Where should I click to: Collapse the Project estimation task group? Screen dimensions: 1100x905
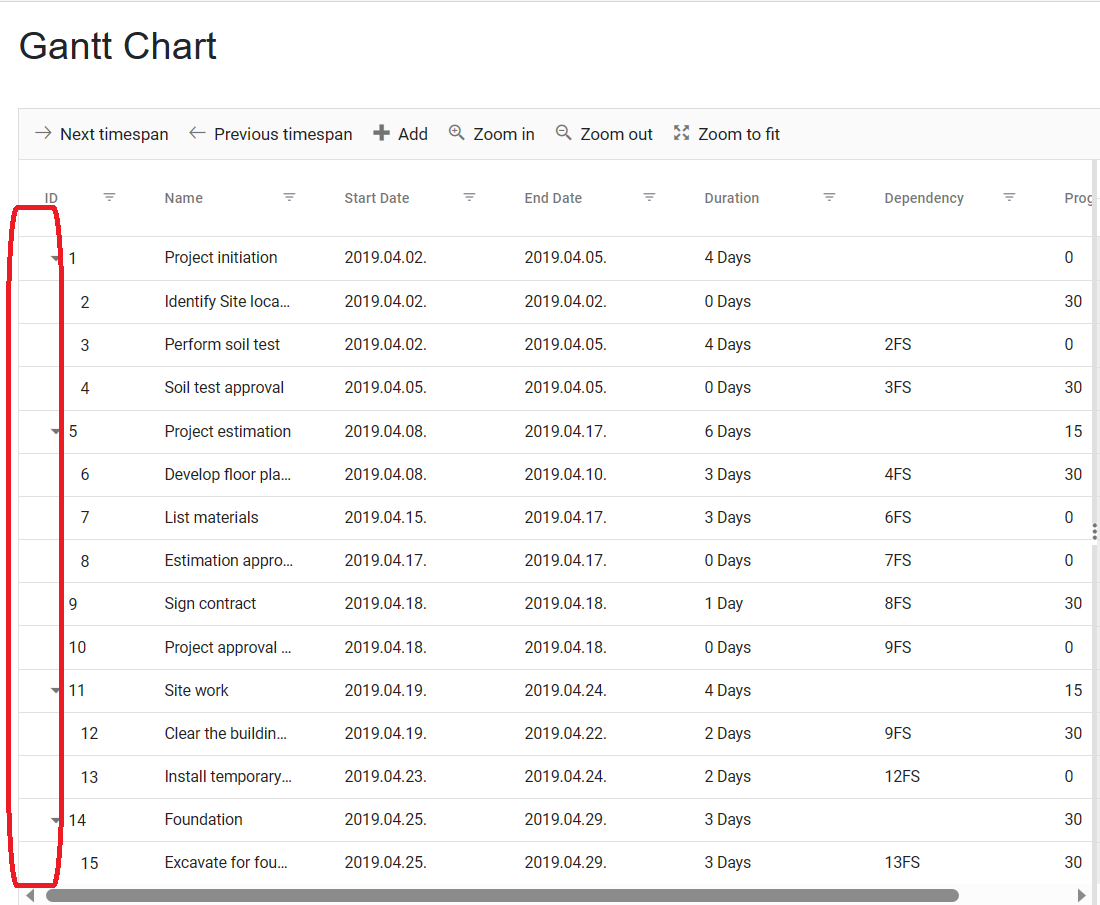[56, 432]
